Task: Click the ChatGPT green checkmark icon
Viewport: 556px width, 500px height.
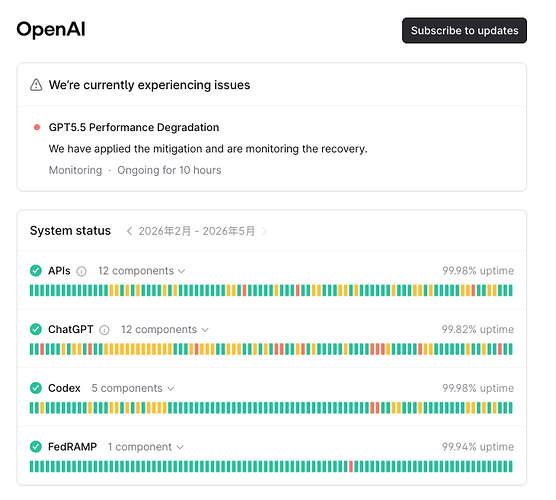Action: [x=35, y=329]
